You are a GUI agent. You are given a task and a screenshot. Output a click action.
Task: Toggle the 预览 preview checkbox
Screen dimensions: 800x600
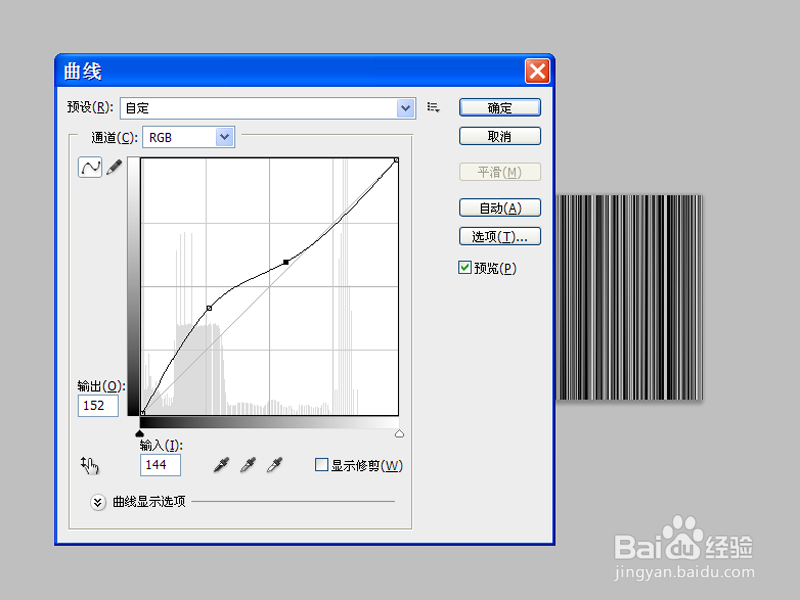pos(464,267)
